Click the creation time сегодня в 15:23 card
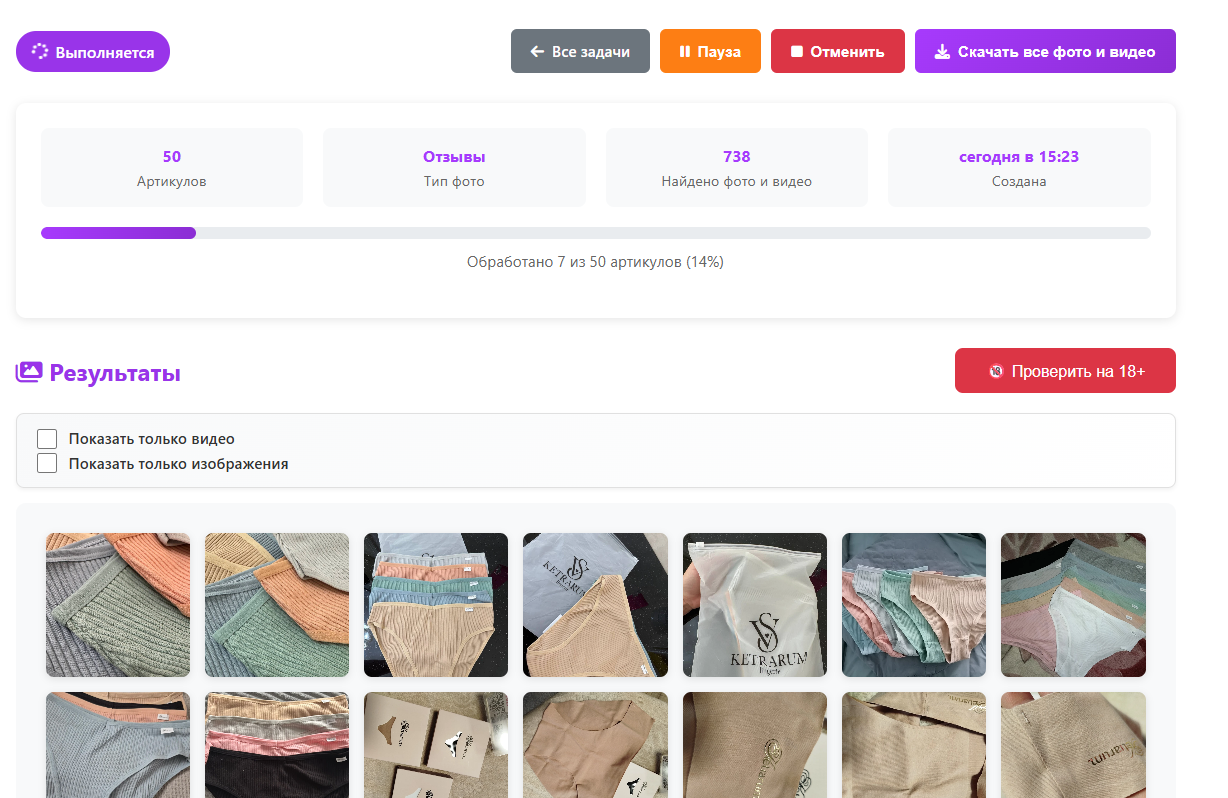The height and width of the screenshot is (798, 1228). pos(1018,168)
